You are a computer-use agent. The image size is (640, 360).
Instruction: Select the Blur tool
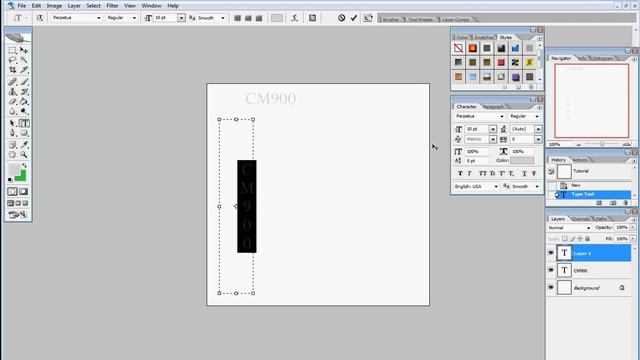click(x=12, y=111)
